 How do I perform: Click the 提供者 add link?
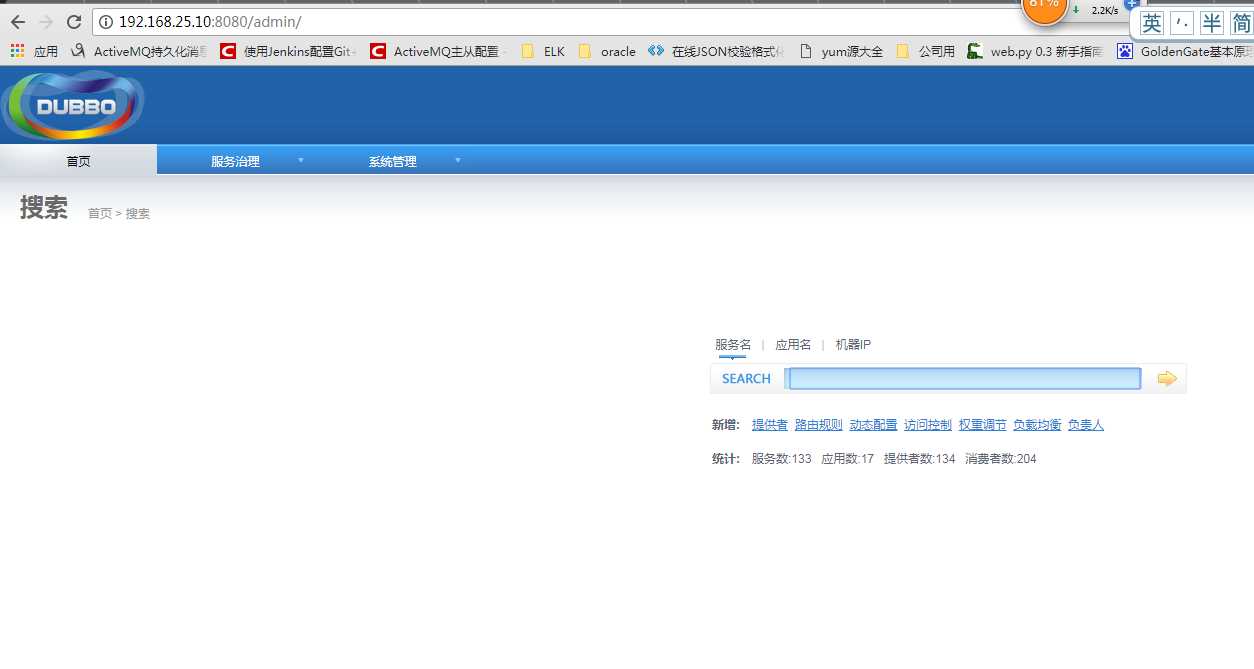click(x=769, y=425)
